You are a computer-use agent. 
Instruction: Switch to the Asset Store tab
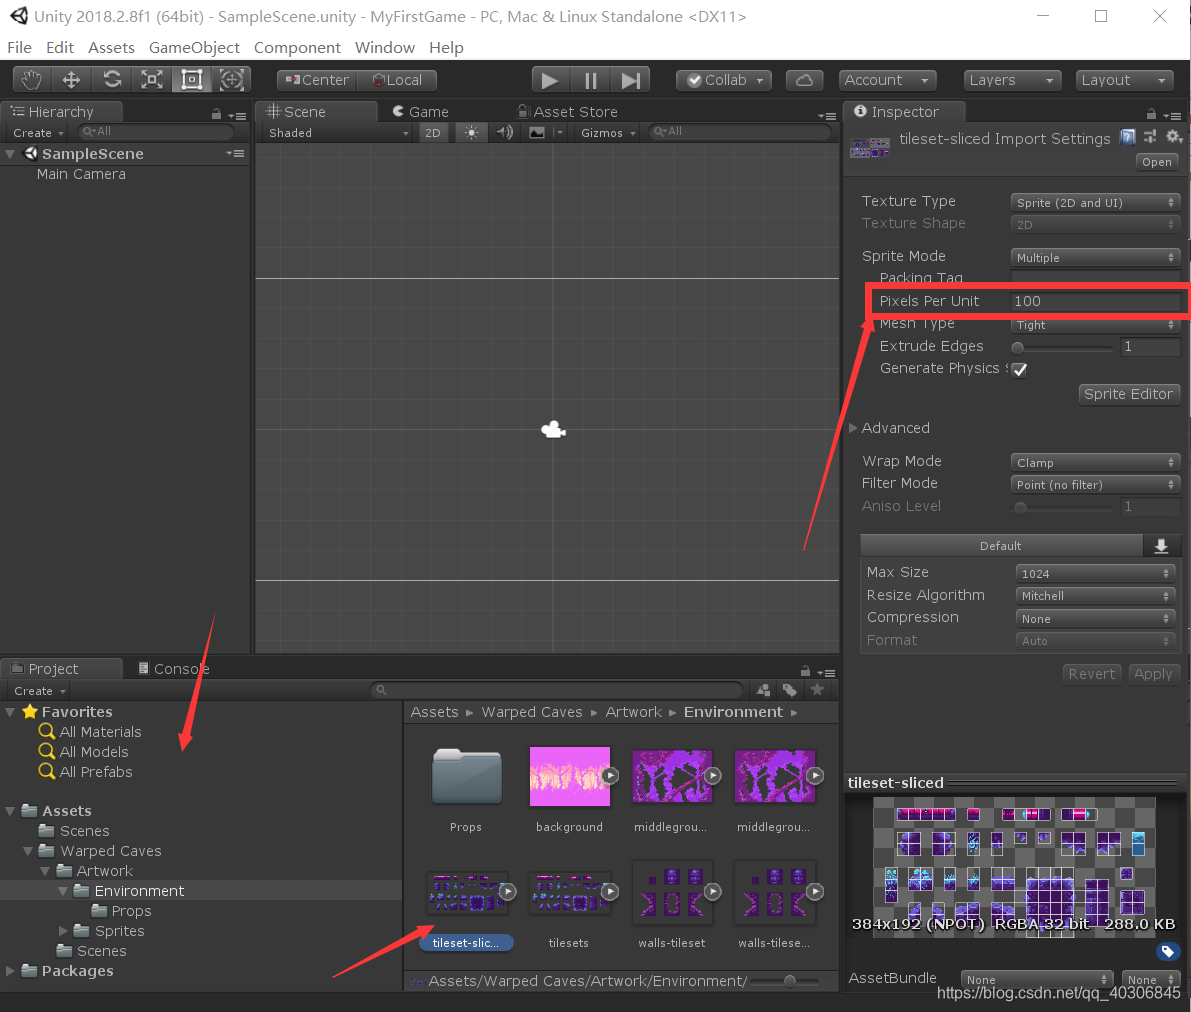coord(567,112)
